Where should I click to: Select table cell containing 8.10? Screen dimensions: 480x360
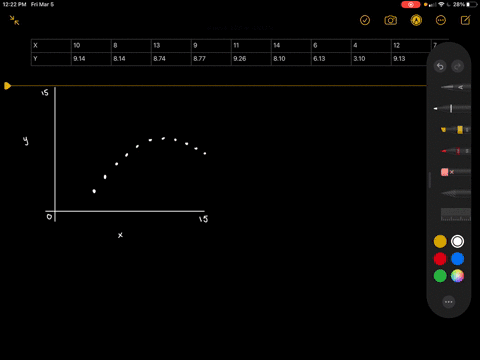291,59
